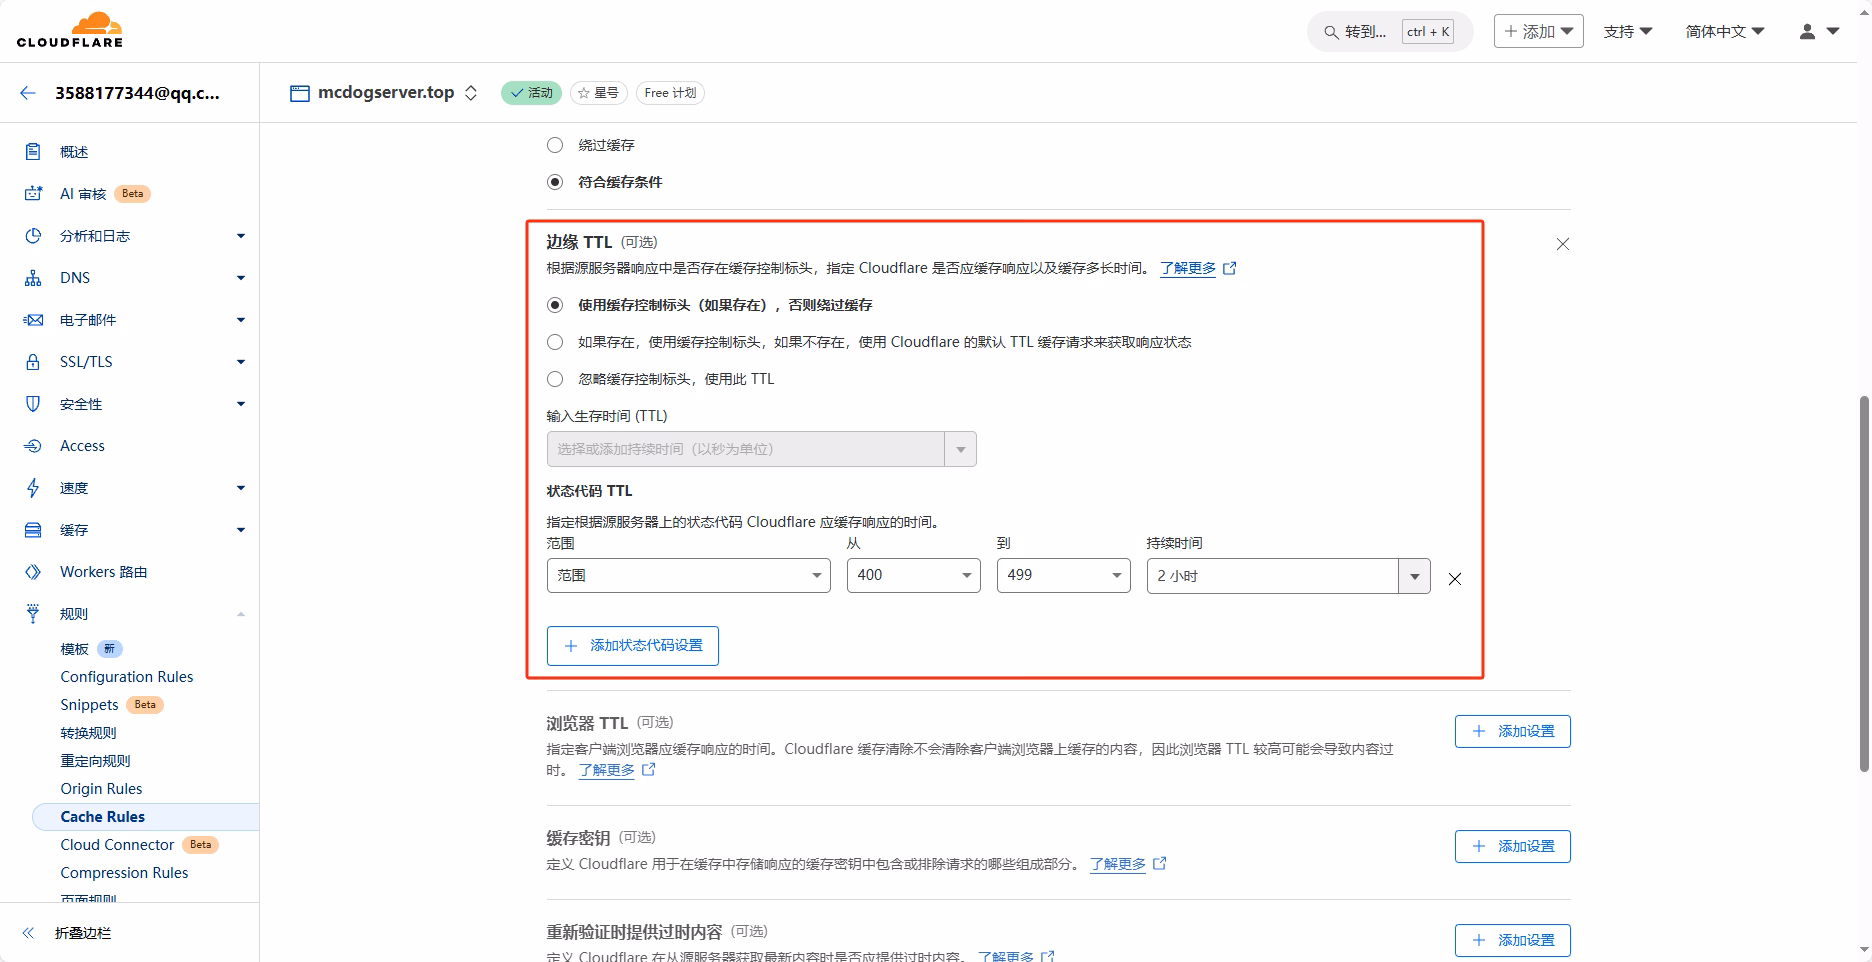1872x962 pixels.
Task: Select the 绕过缓存 radio option
Action: (x=555, y=145)
